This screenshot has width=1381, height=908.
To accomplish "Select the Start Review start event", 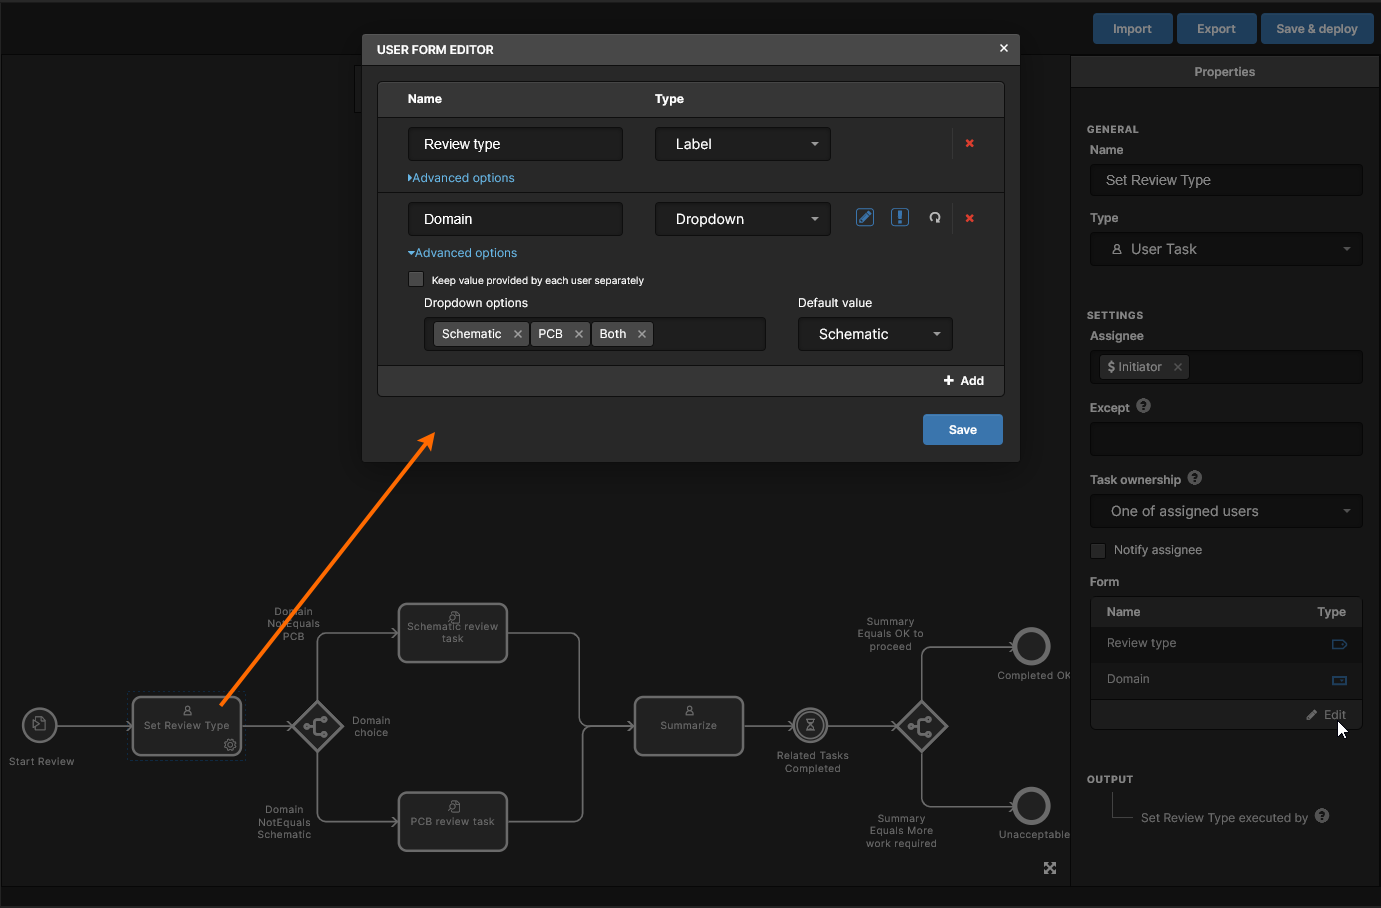I will coord(40,725).
